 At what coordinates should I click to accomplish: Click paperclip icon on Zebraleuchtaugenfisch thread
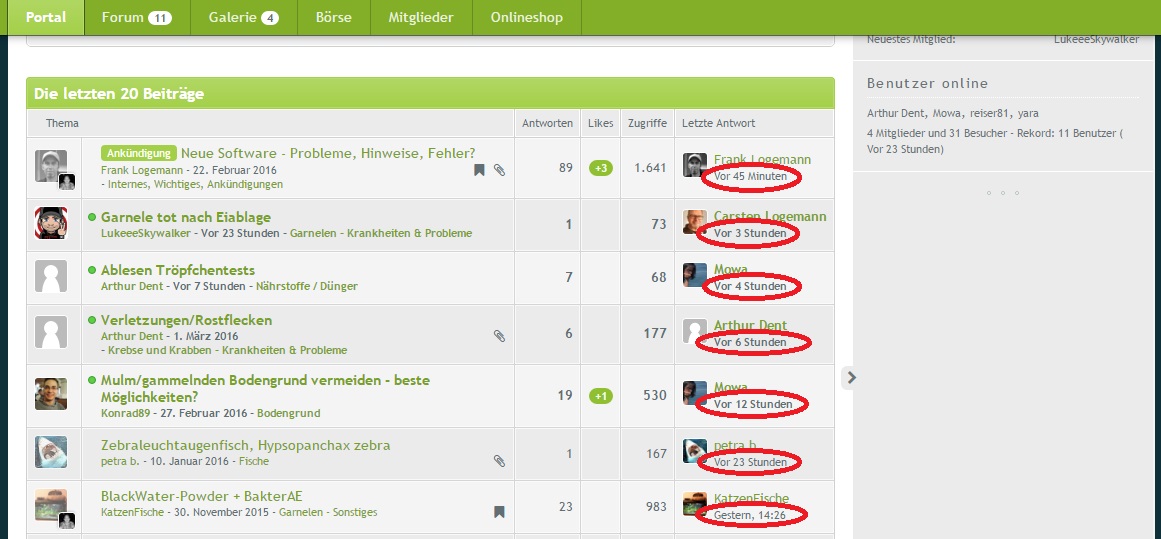click(500, 461)
